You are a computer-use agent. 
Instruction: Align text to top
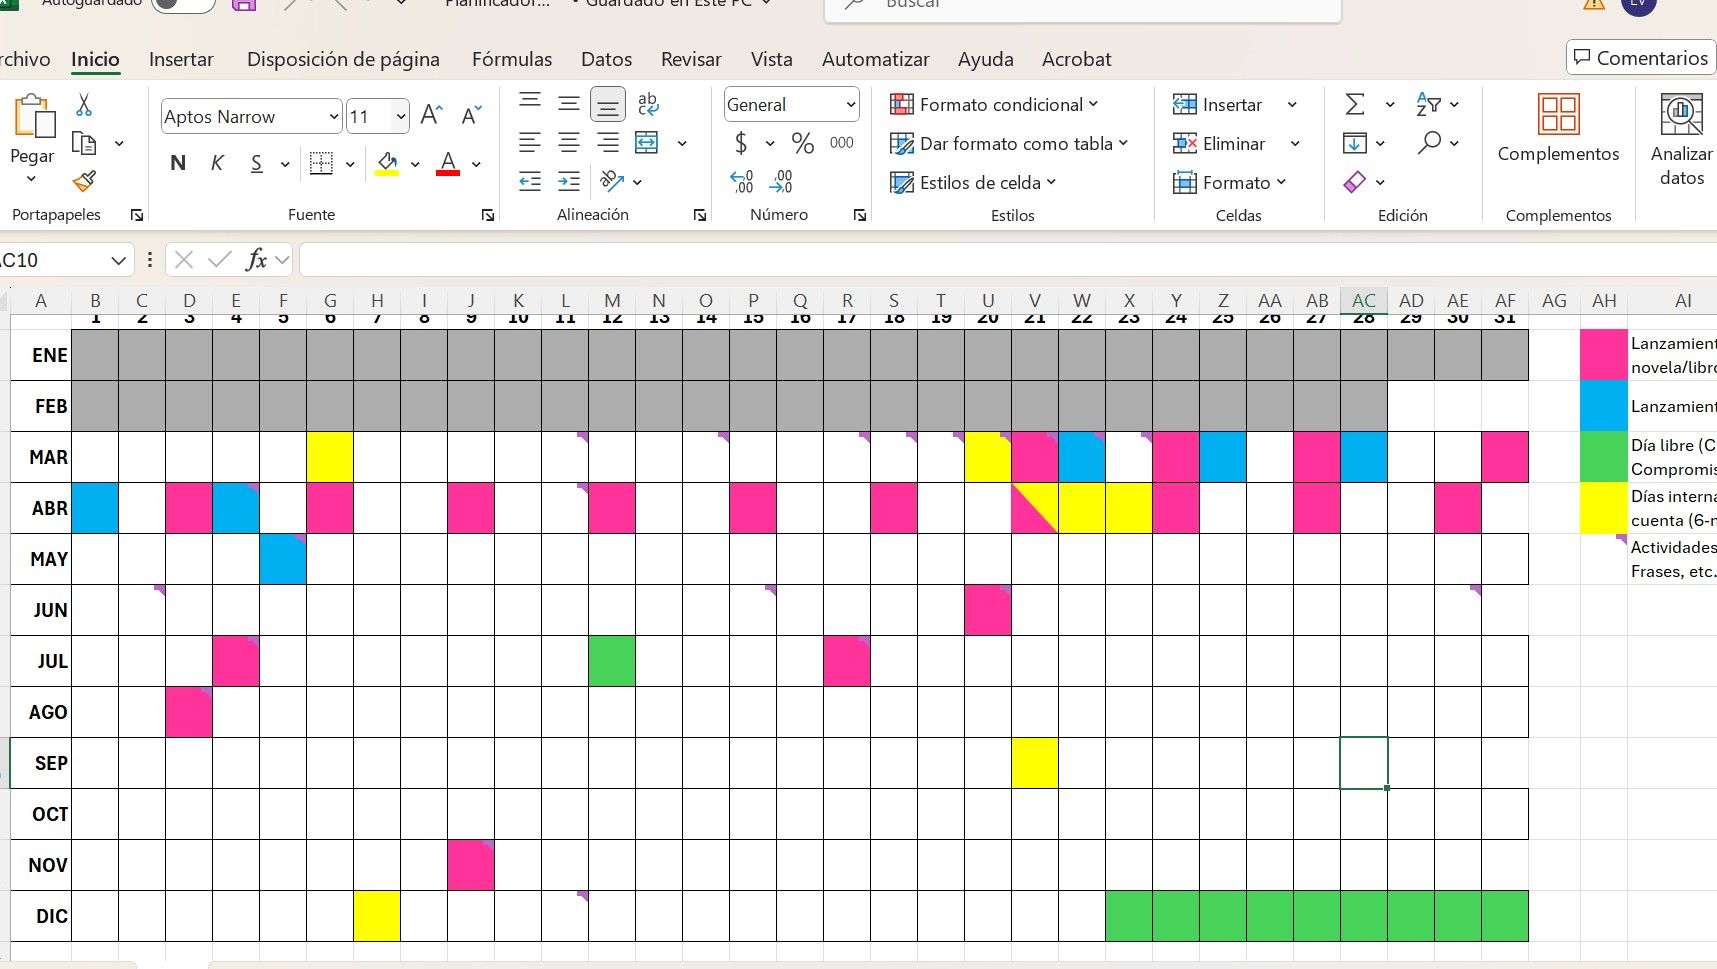(x=530, y=103)
